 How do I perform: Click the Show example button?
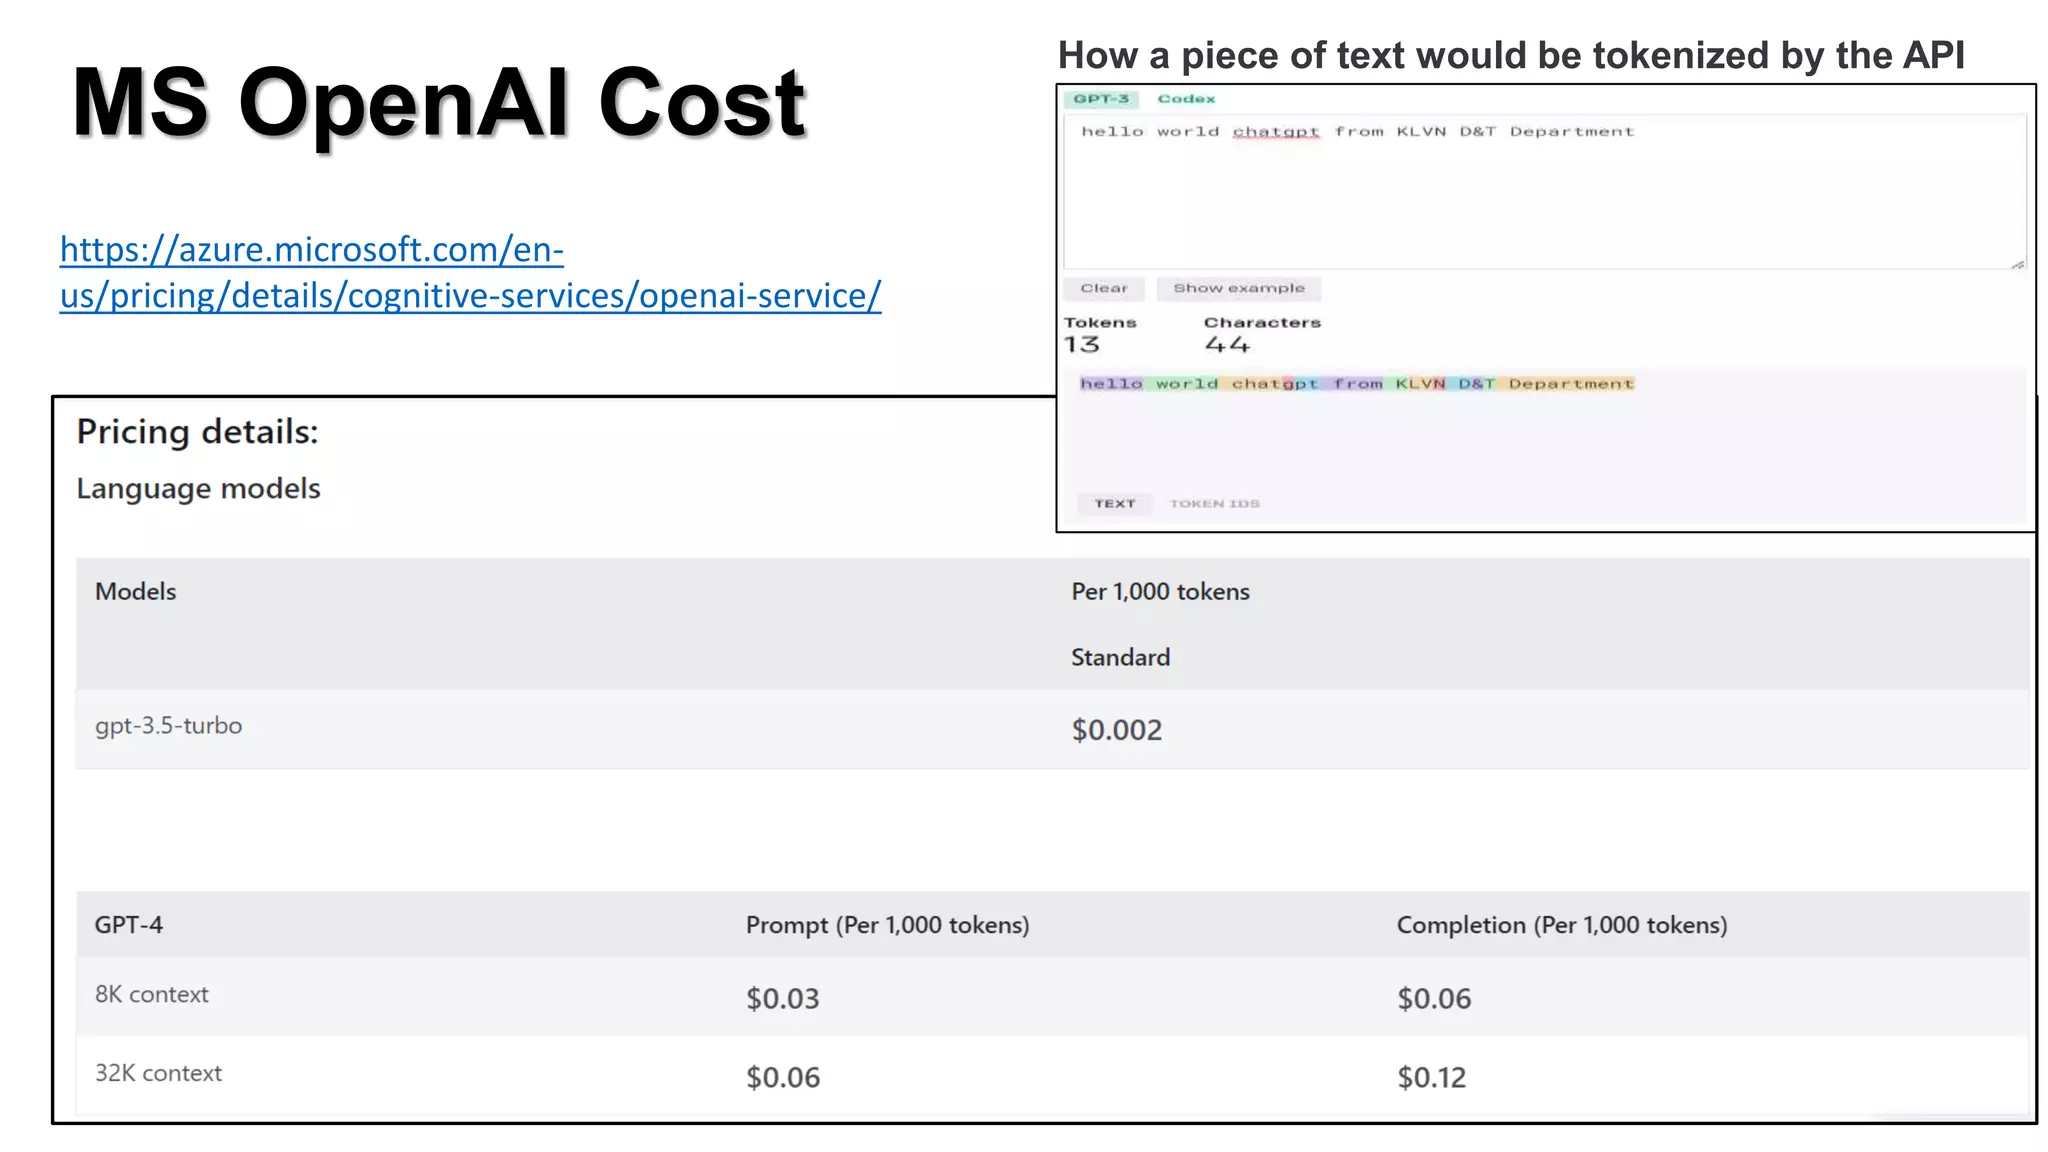(x=1238, y=288)
